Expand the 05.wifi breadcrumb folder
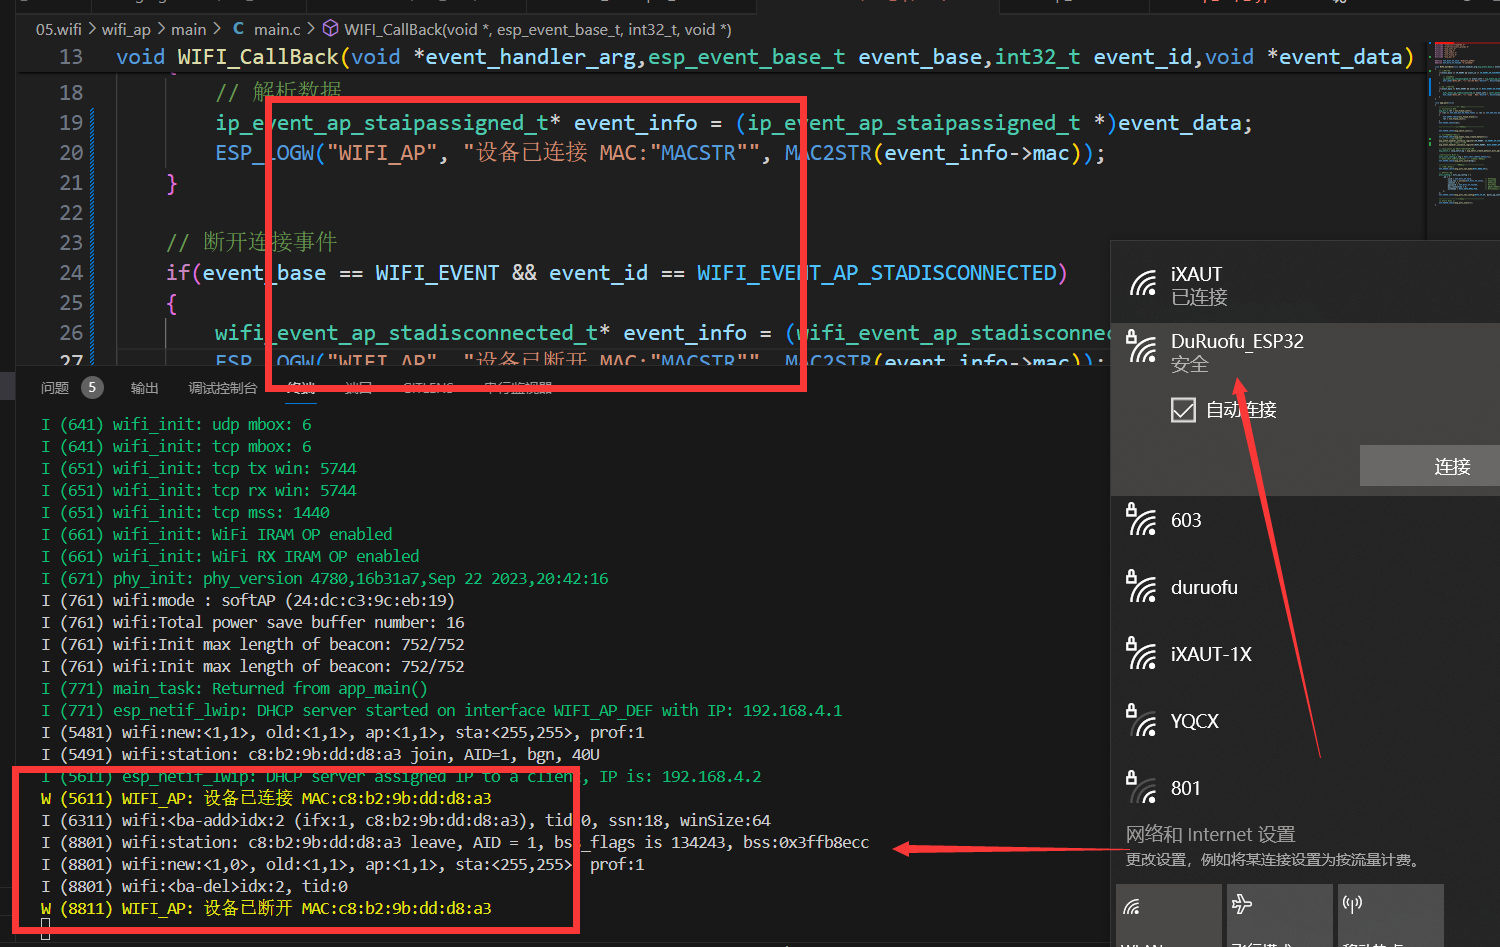Image resolution: width=1500 pixels, height=947 pixels. [x=59, y=30]
